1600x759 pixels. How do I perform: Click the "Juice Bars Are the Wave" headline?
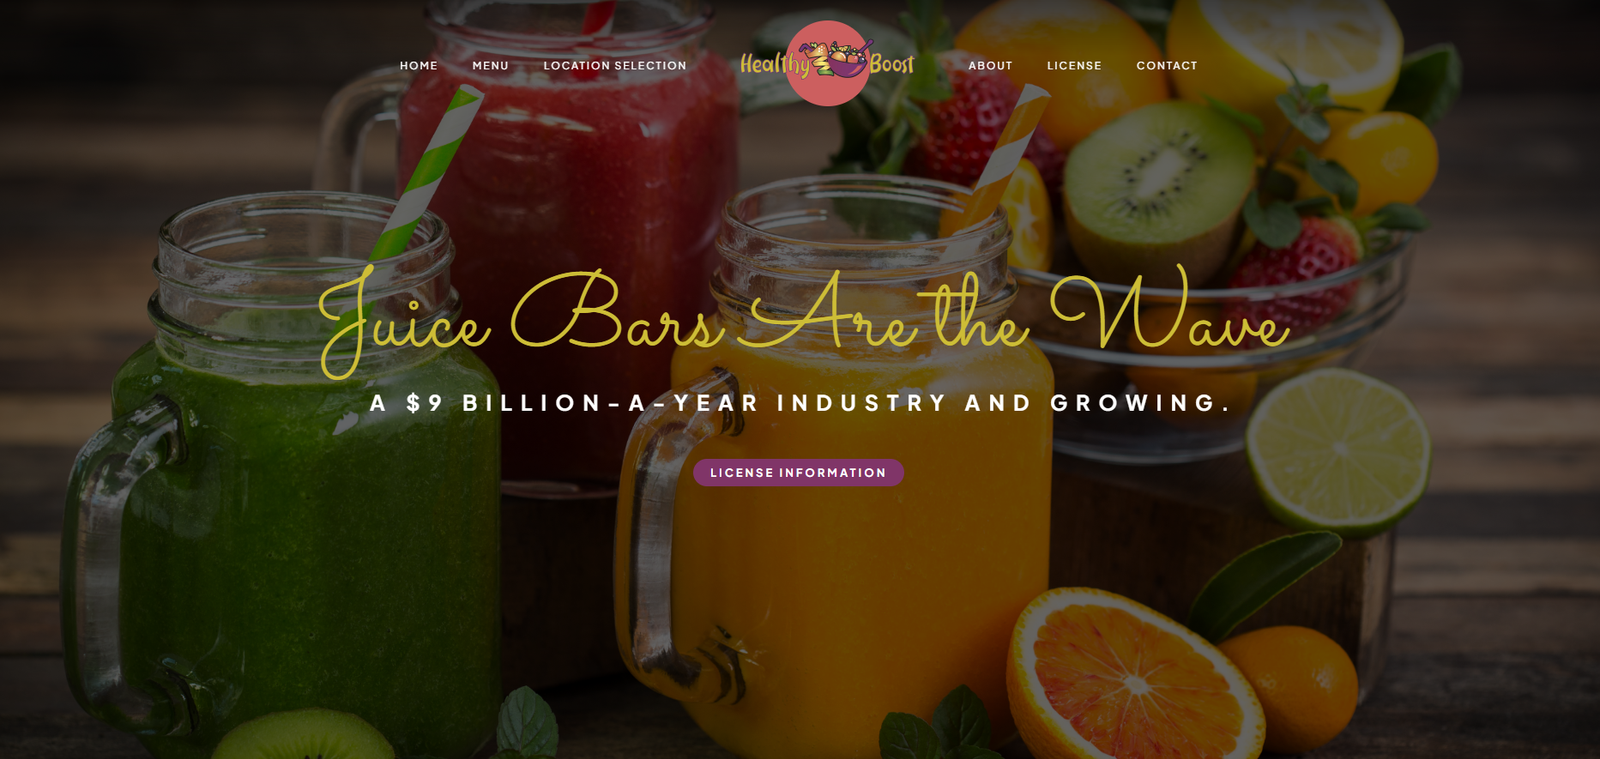(x=803, y=320)
